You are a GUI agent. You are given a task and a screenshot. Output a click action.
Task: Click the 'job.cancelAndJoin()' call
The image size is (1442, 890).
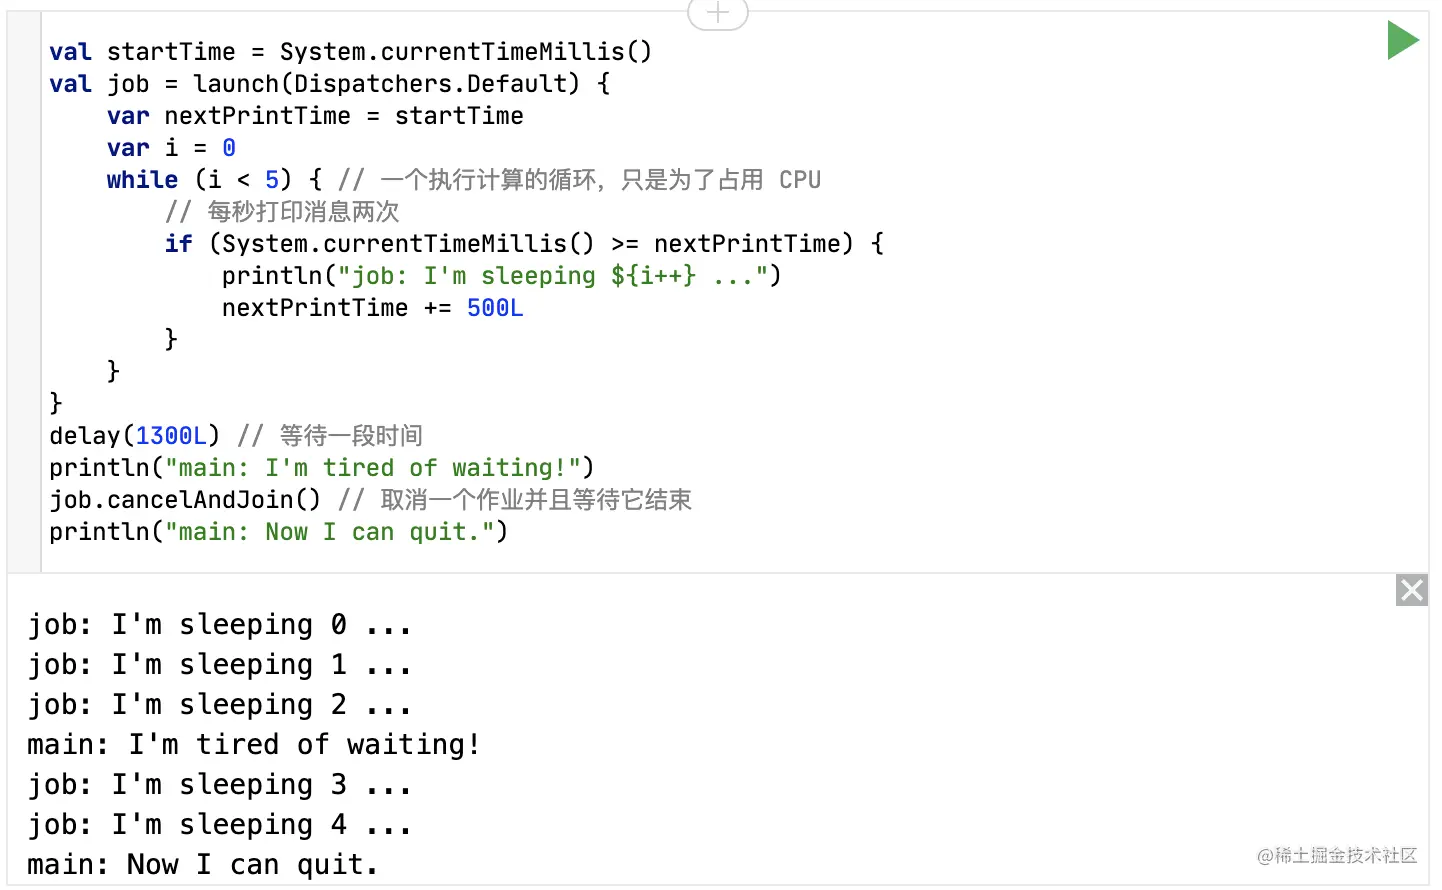(x=185, y=500)
